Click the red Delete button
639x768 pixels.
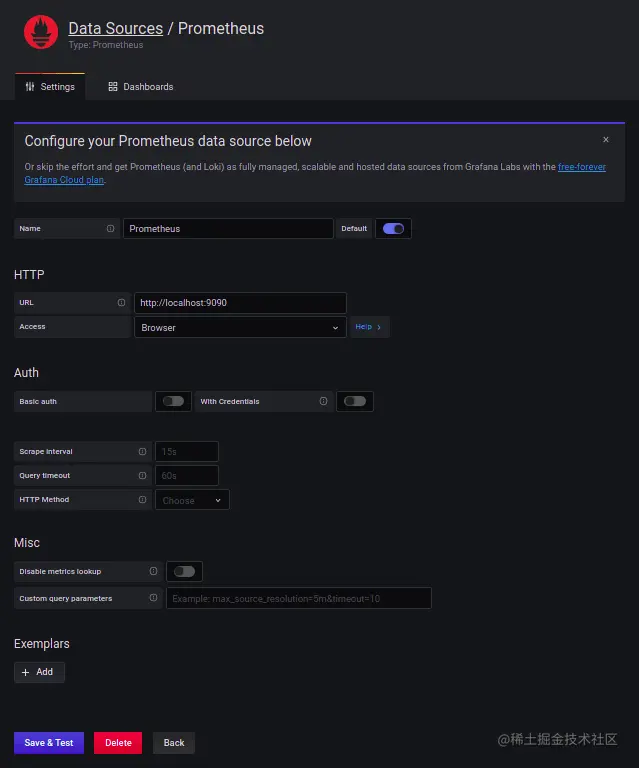118,743
